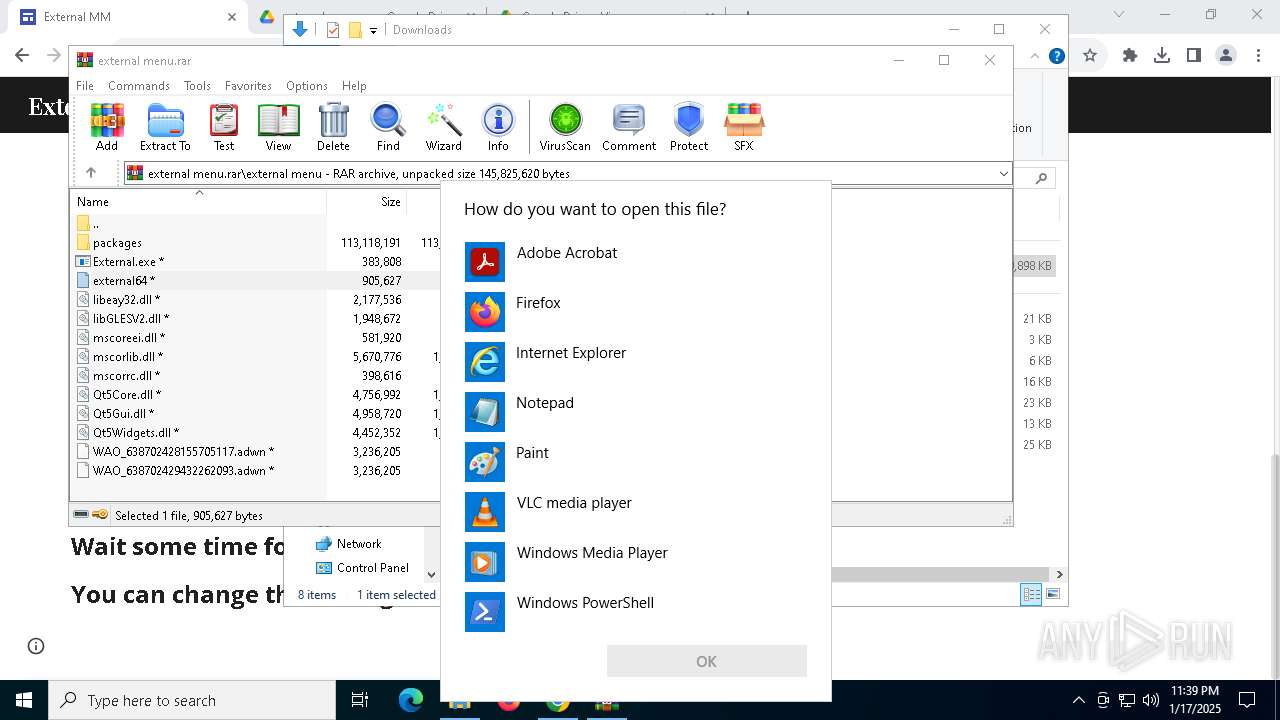Image resolution: width=1280 pixels, height=720 pixels.
Task: Open the page info icon
Action: pyautogui.click(x=36, y=646)
